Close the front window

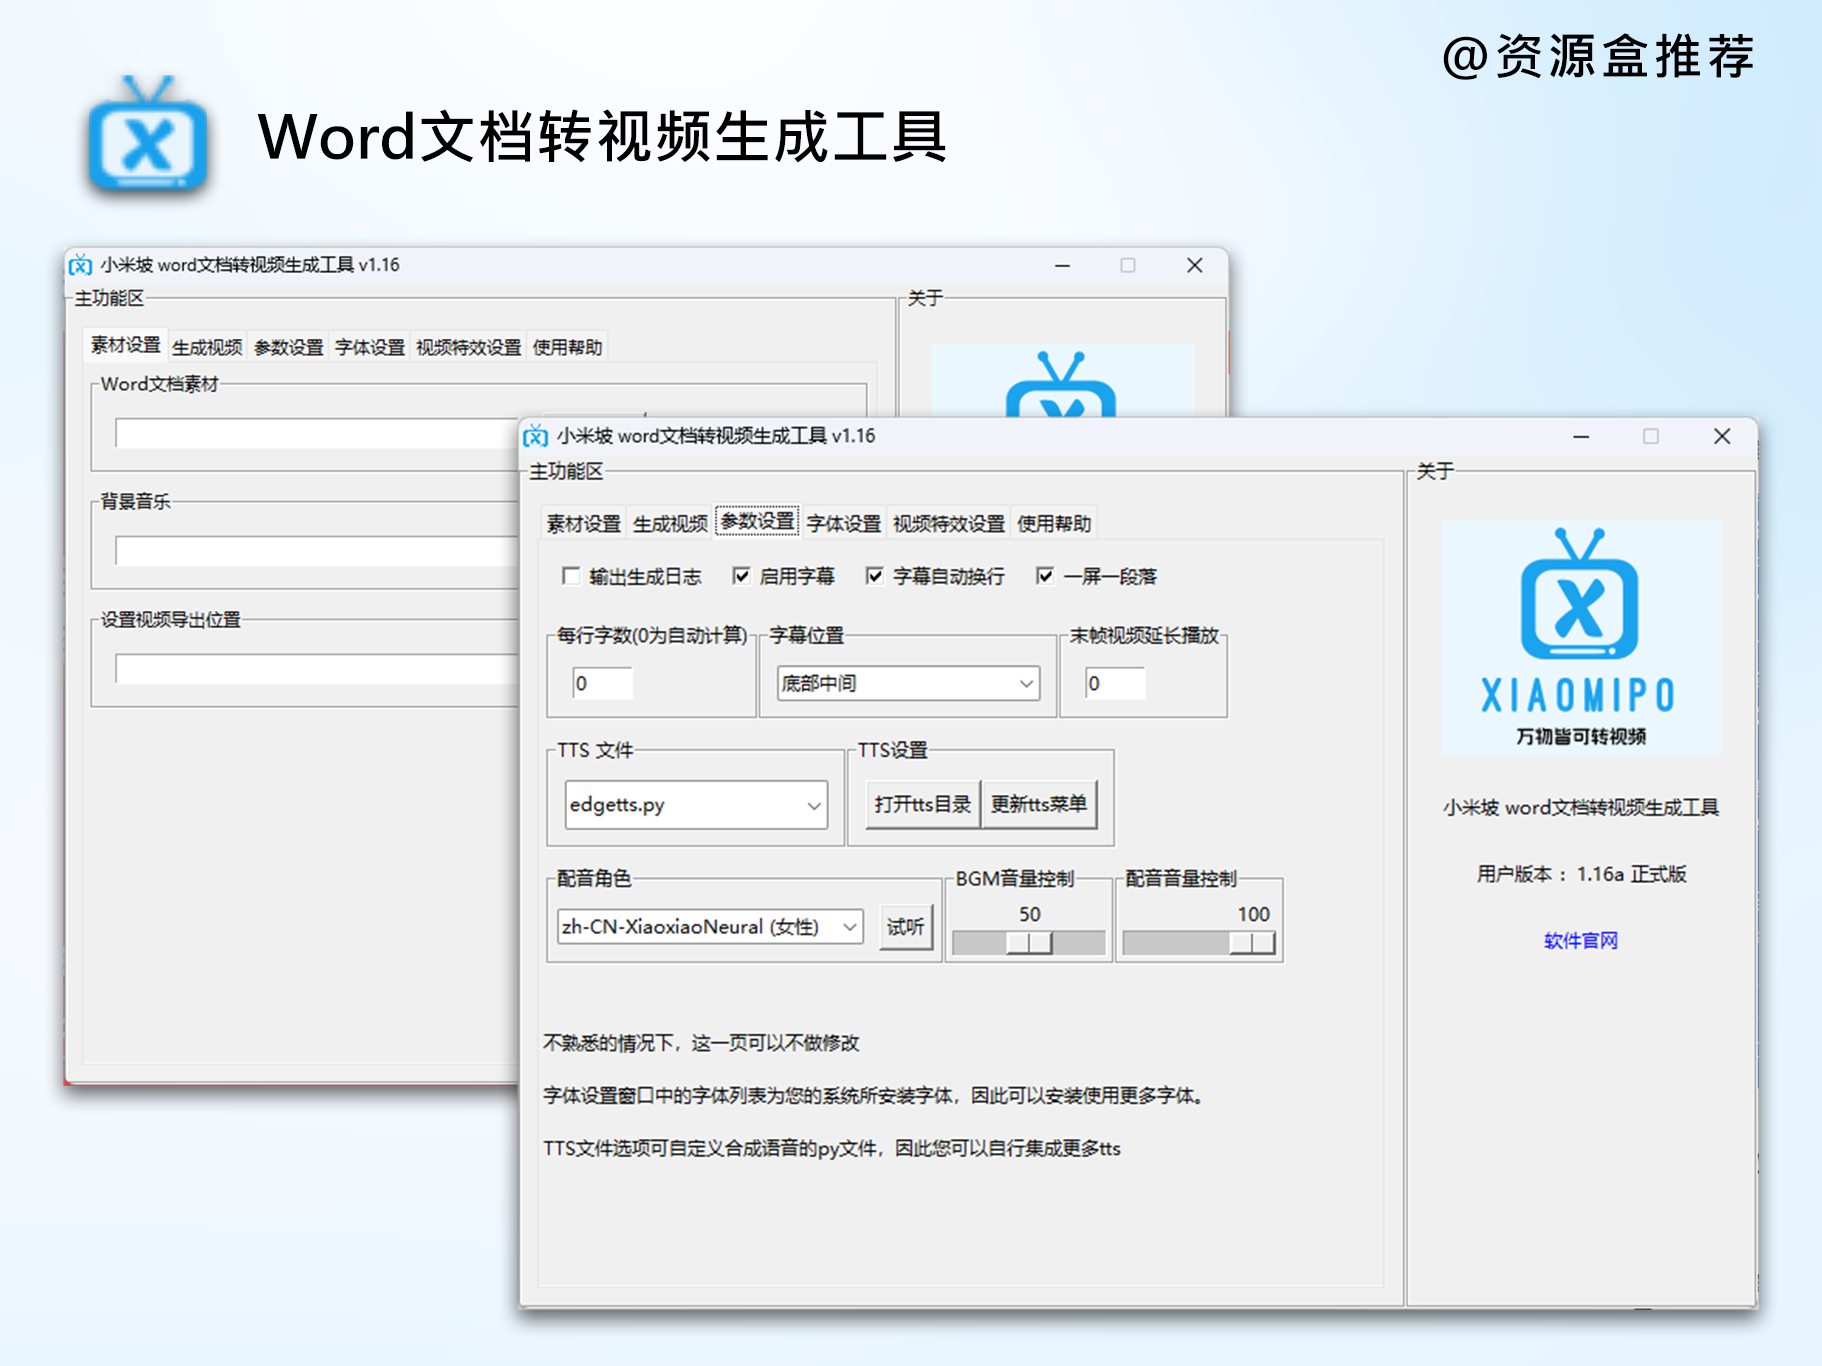[1722, 437]
